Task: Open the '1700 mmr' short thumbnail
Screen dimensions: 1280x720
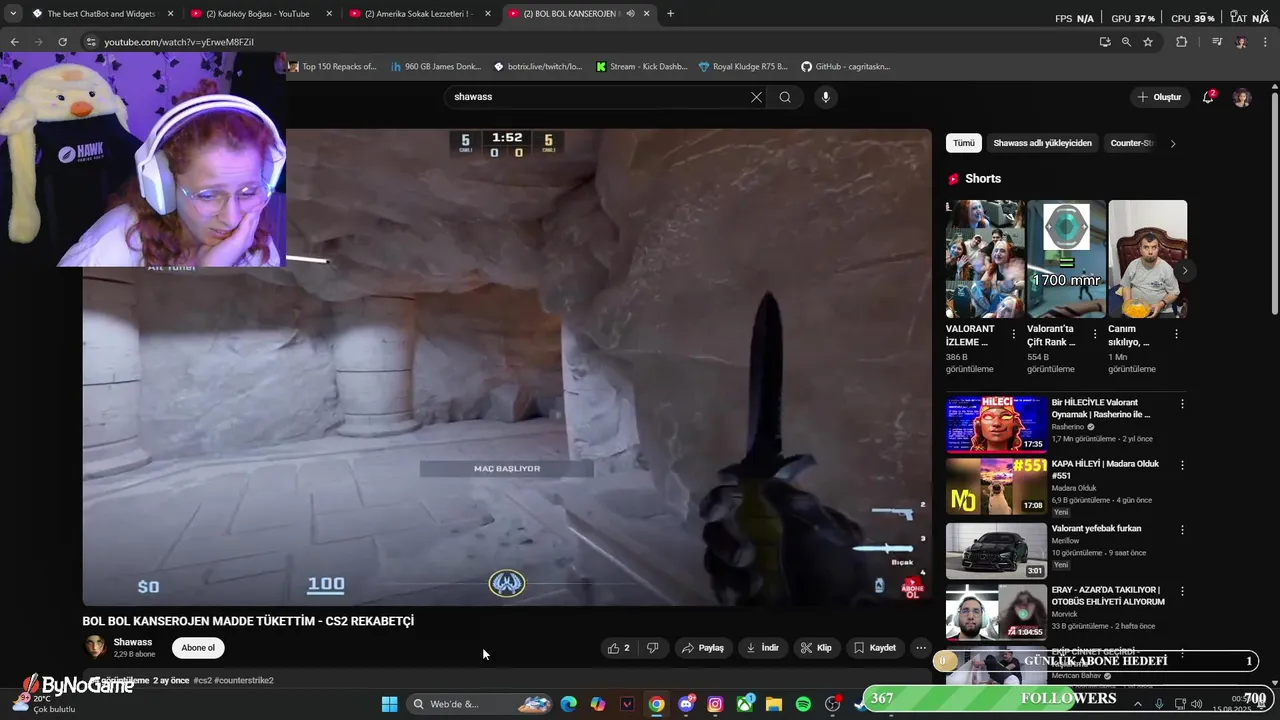Action: click(1066, 259)
